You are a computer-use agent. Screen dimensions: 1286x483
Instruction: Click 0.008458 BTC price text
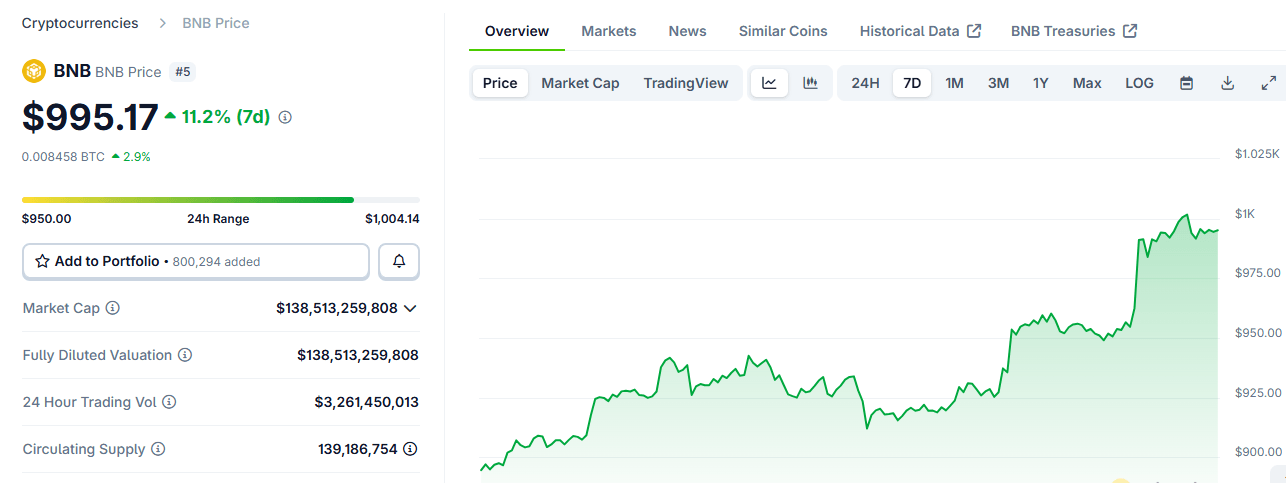[x=63, y=156]
